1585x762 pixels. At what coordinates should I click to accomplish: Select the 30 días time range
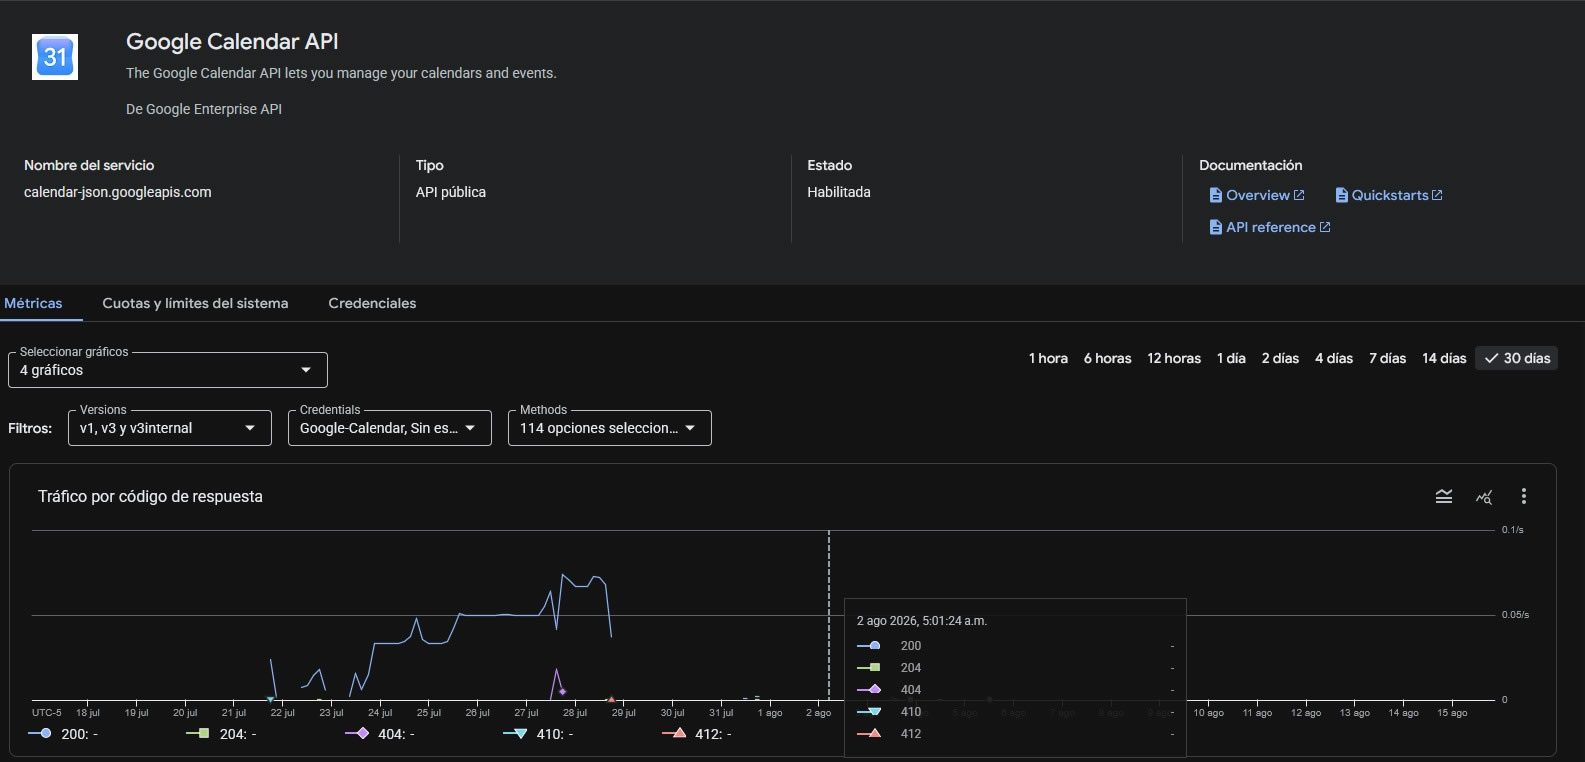[x=1517, y=358]
